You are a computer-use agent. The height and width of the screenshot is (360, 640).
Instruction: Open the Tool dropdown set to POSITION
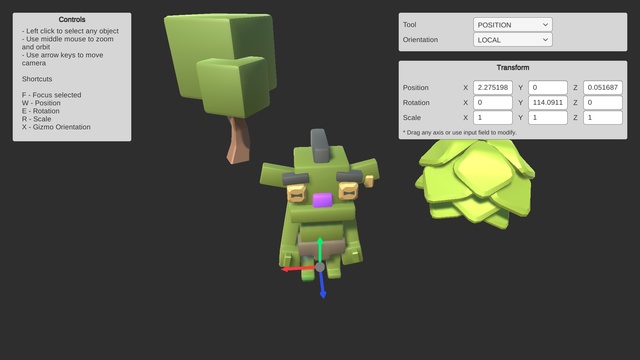click(x=513, y=24)
